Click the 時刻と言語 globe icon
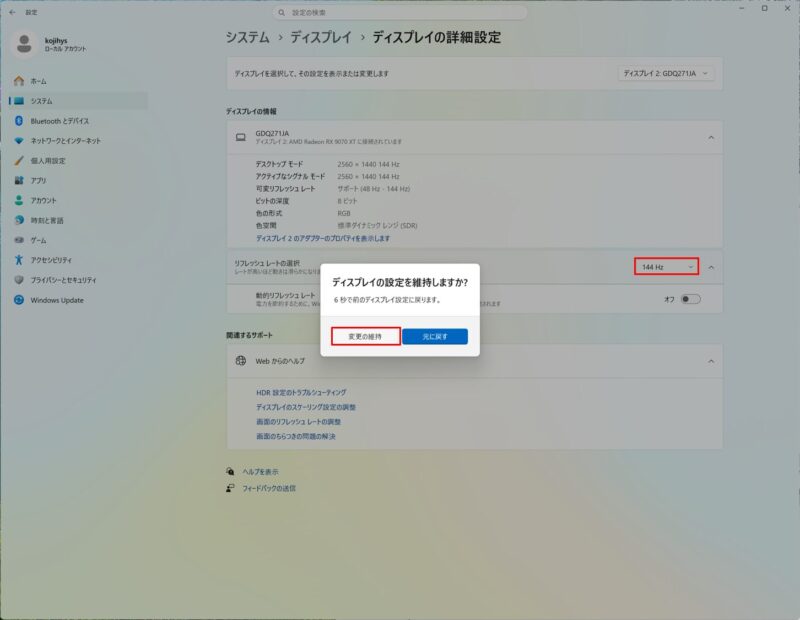Screen dimensions: 800x620 point(19,220)
